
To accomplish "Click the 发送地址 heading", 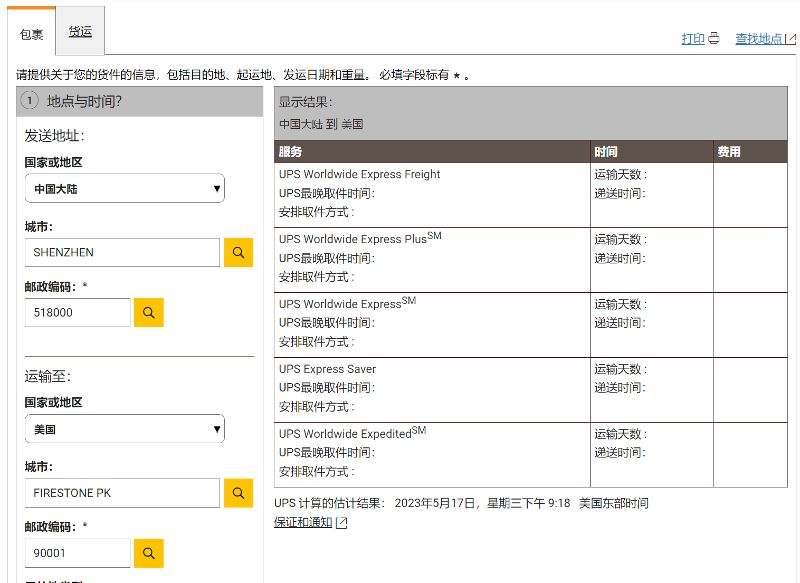I will point(54,136).
